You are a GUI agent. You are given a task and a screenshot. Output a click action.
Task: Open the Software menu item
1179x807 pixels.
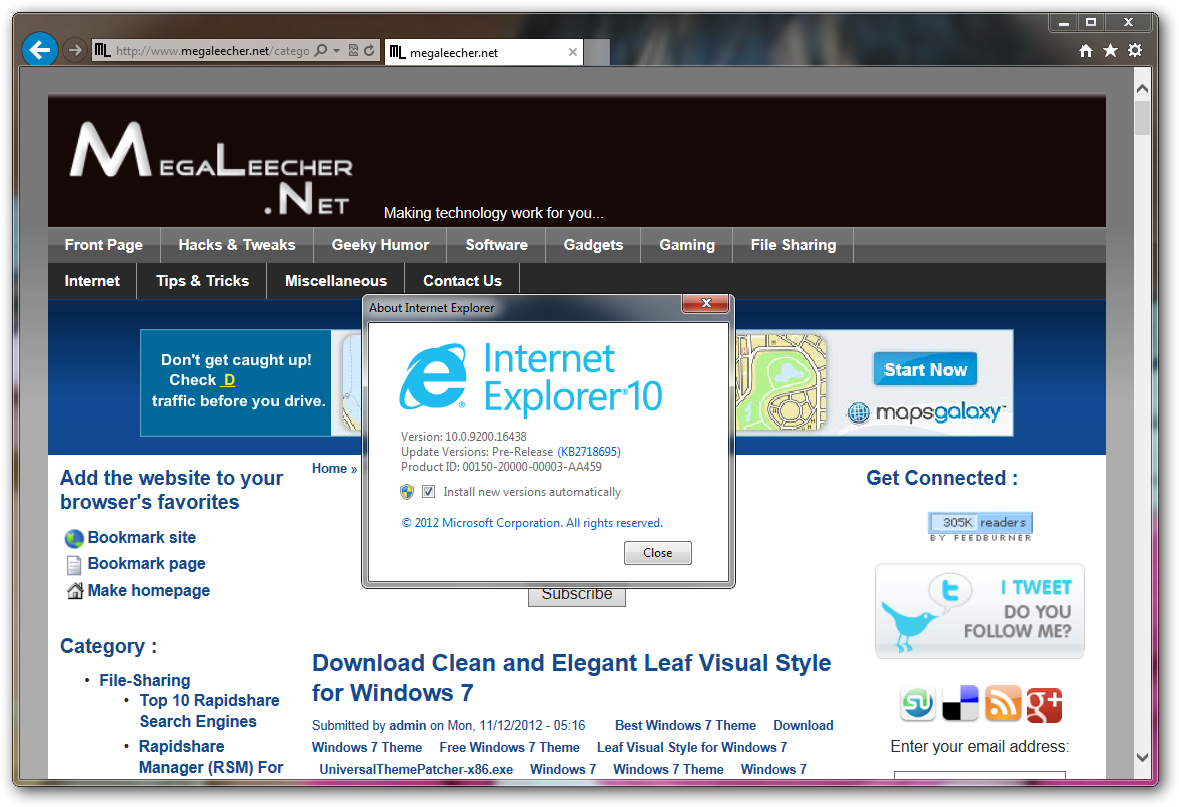(496, 244)
